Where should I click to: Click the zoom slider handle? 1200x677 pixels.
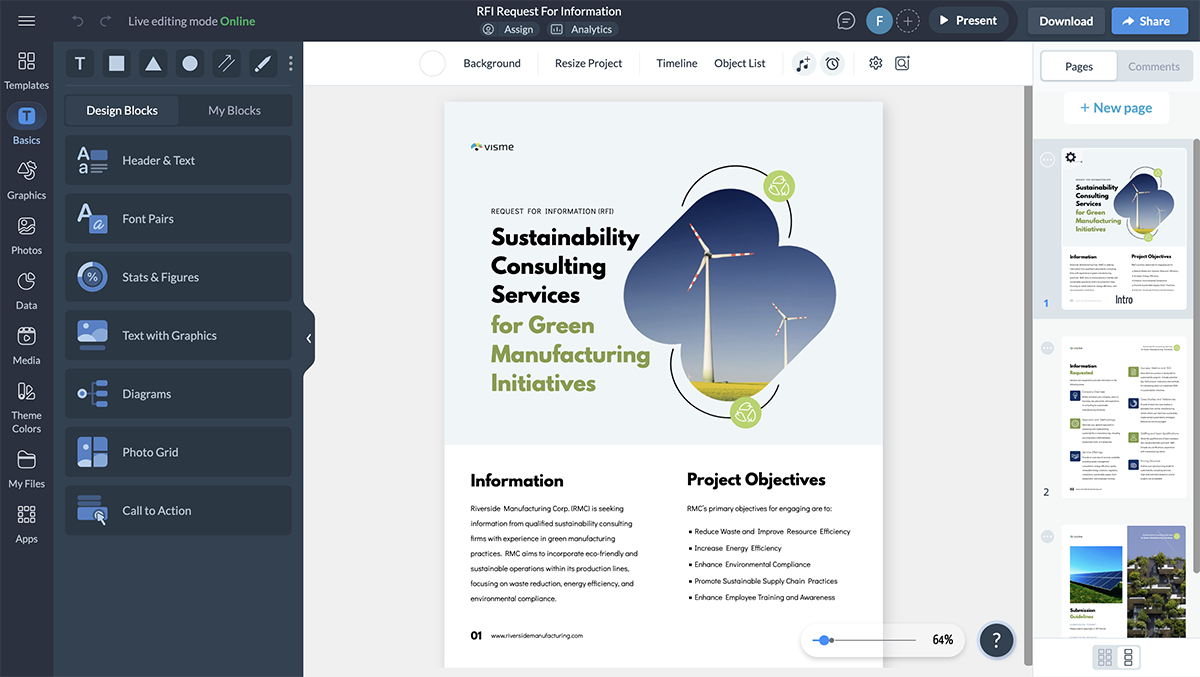(823, 640)
